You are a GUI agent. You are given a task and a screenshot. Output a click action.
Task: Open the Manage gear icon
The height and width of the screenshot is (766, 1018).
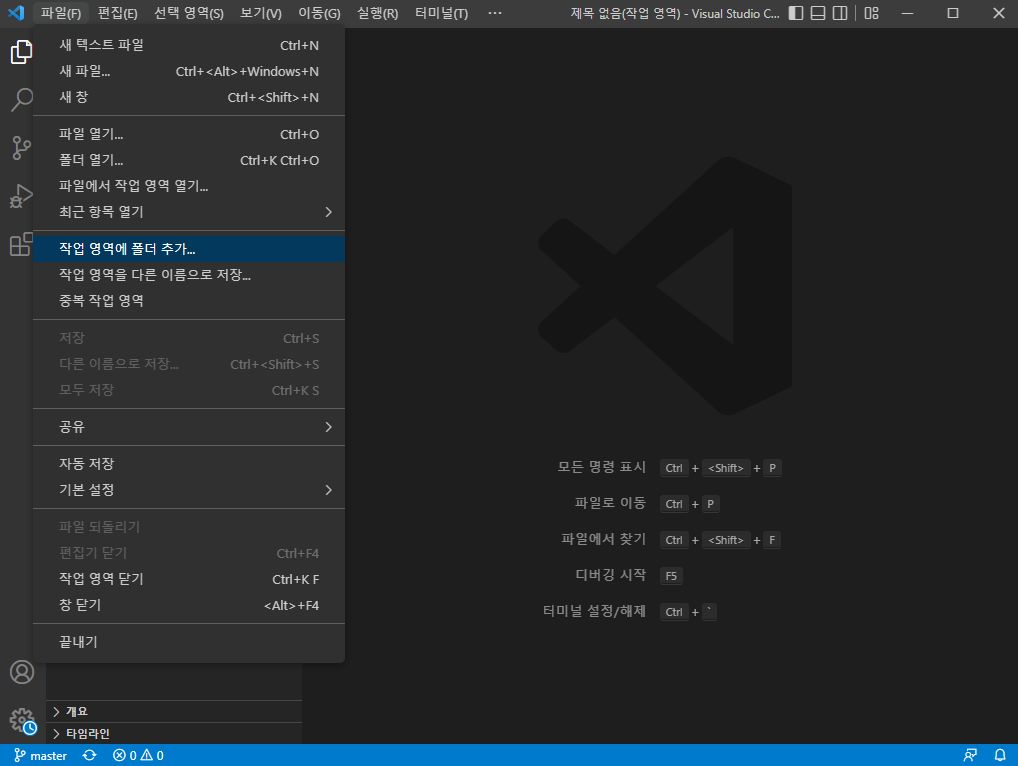tap(21, 721)
